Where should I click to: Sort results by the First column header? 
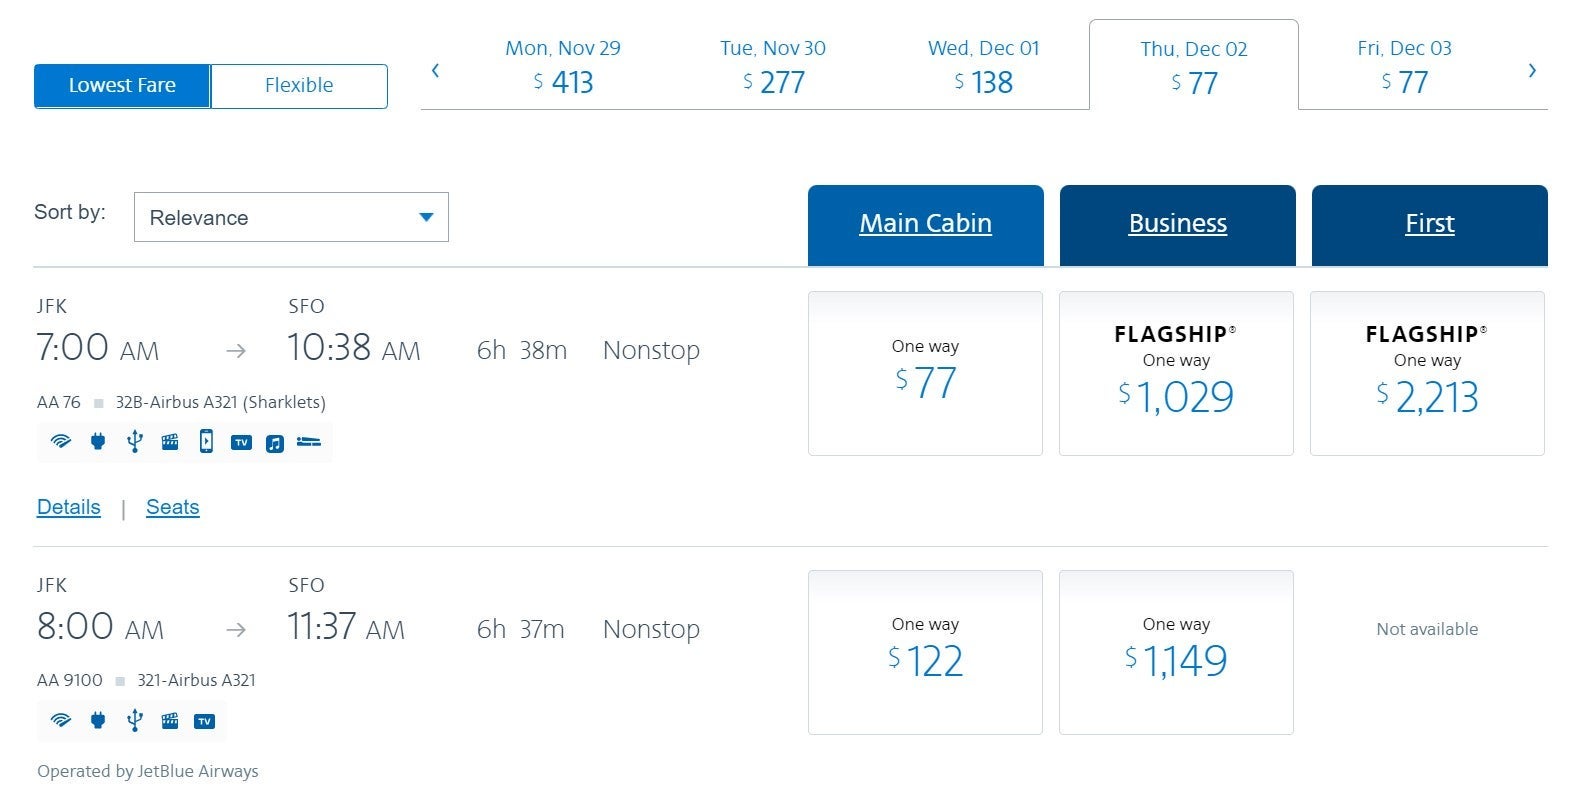1429,224
